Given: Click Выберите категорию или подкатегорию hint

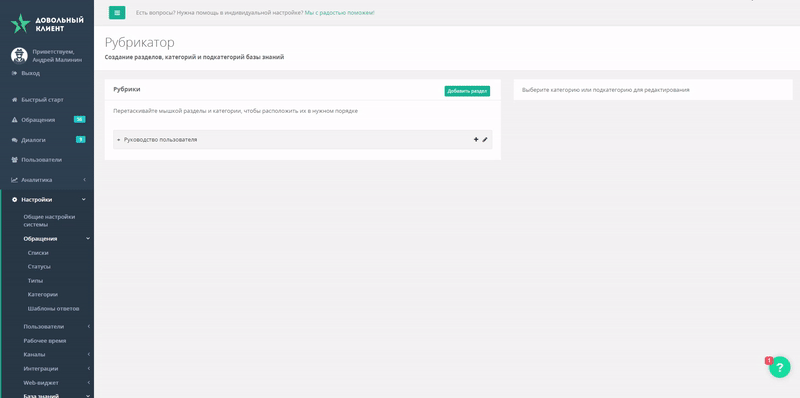Looking at the screenshot, I should click(x=606, y=90).
